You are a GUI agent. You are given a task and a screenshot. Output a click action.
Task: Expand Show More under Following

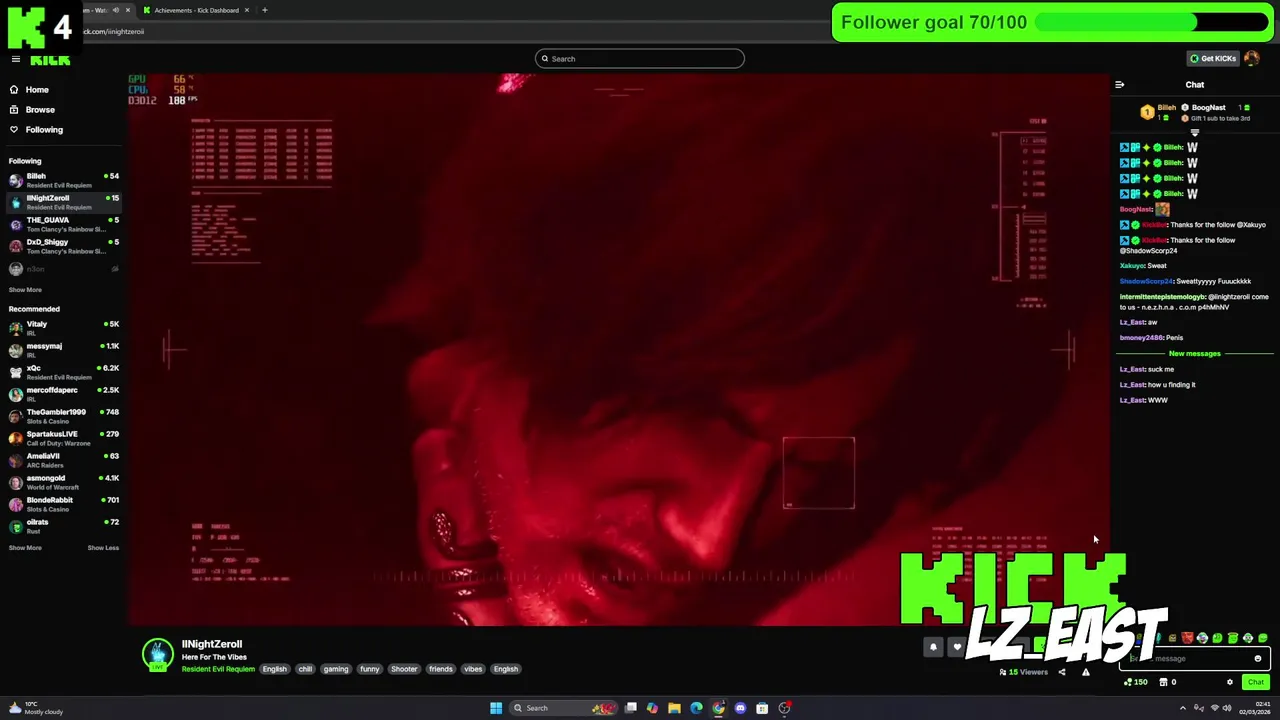pos(25,290)
